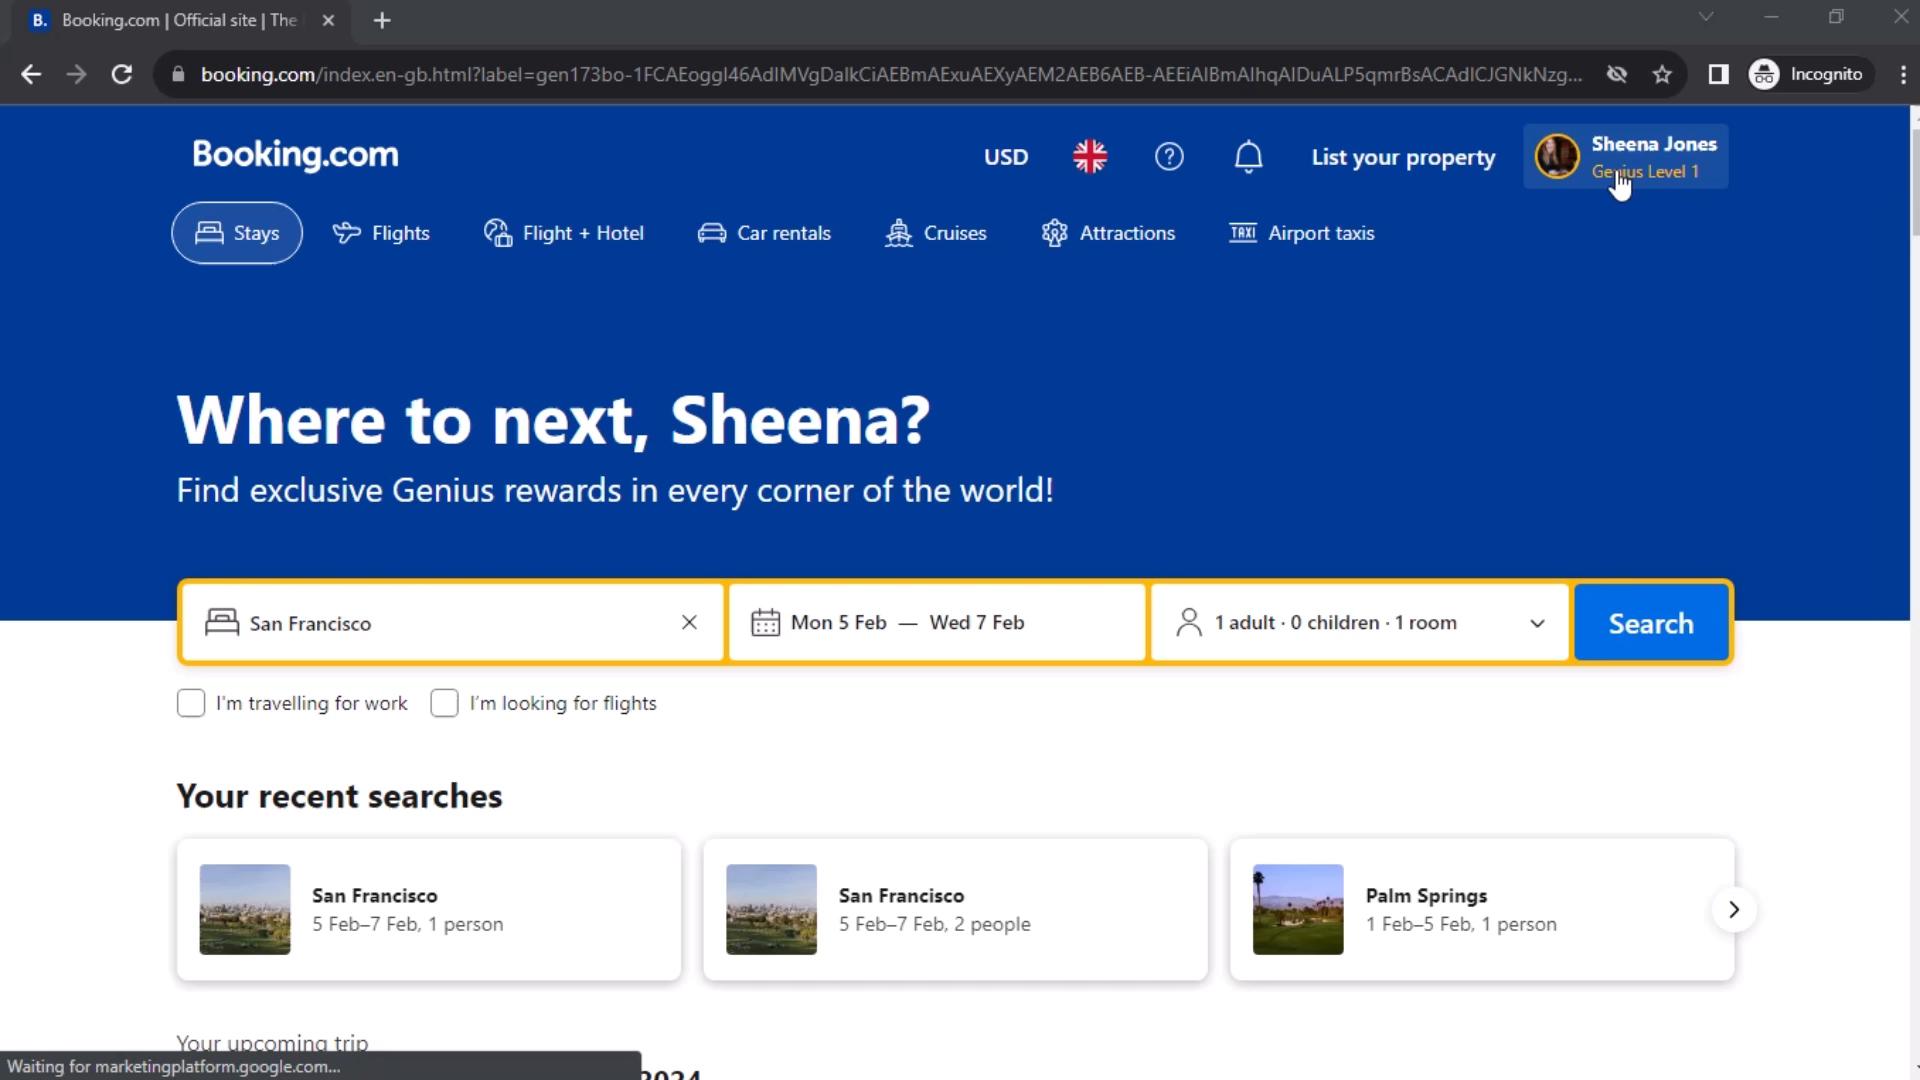Open Attractions section
The width and height of the screenshot is (1920, 1080).
pos(1127,233)
